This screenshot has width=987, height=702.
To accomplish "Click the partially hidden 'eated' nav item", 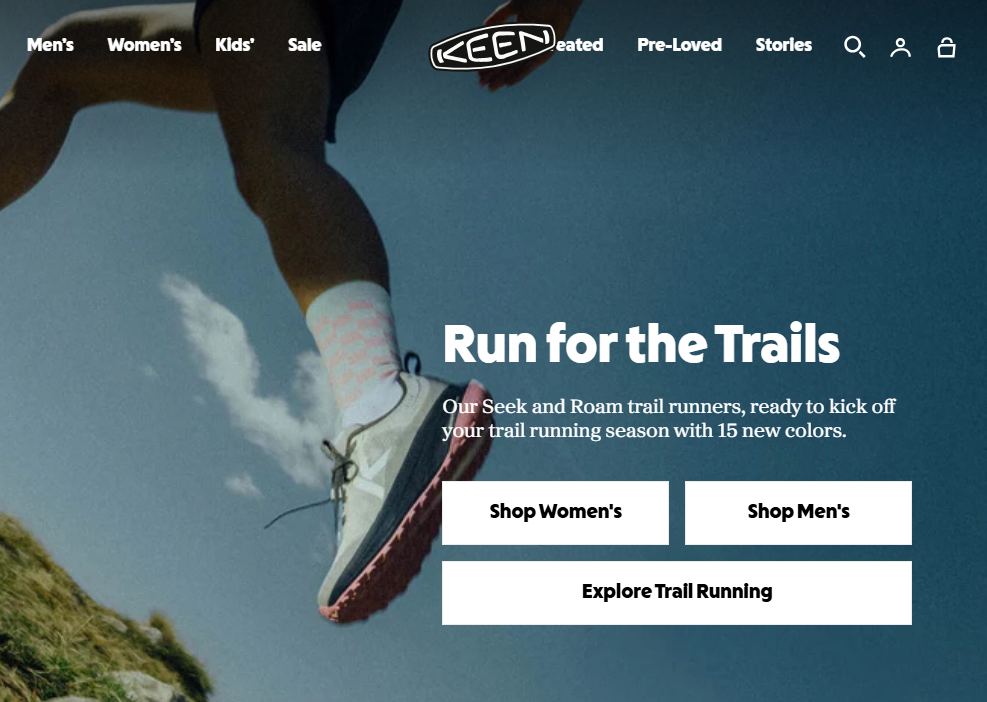I will pyautogui.click(x=580, y=45).
